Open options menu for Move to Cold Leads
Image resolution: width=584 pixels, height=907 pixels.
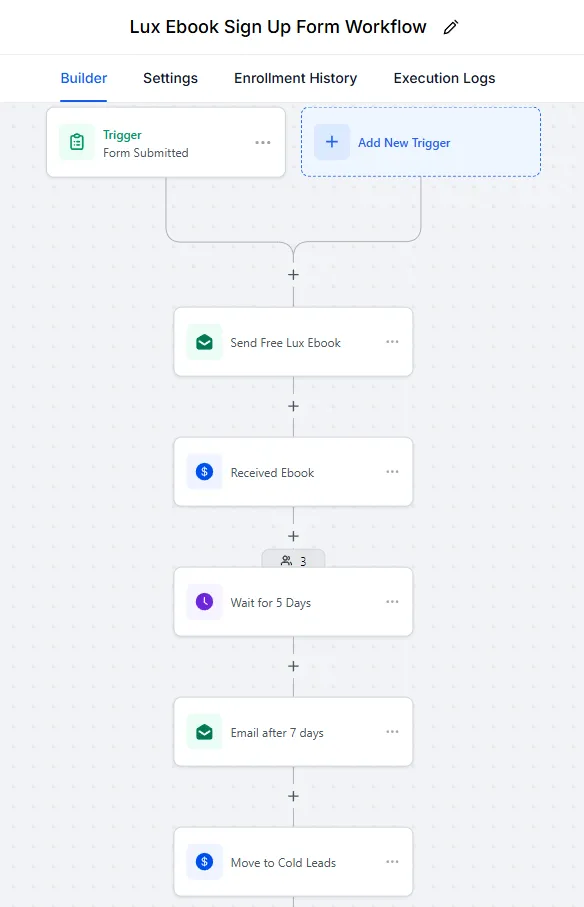(x=393, y=862)
